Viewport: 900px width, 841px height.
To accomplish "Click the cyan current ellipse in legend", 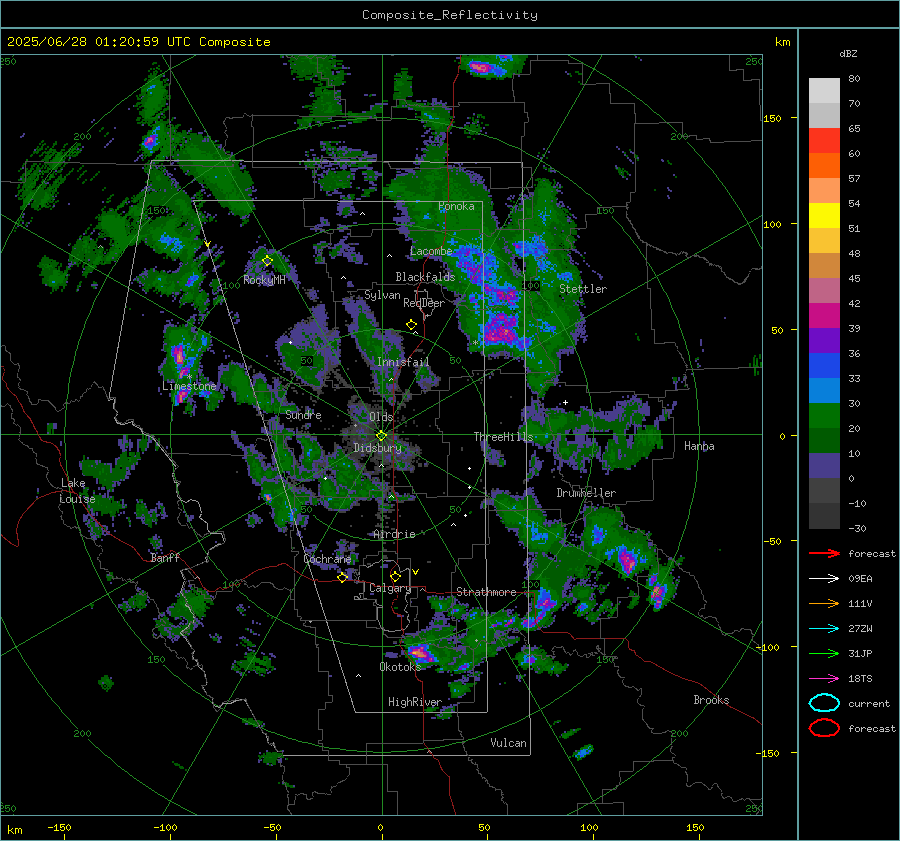I will pyautogui.click(x=824, y=703).
